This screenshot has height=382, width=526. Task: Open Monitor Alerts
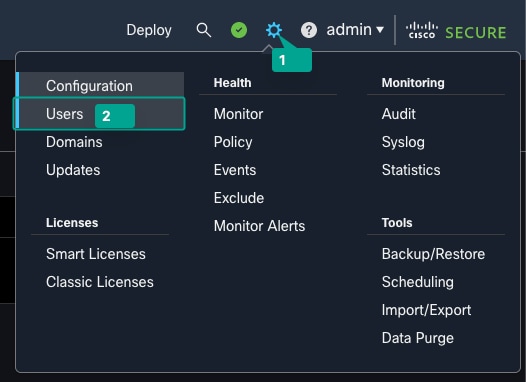point(260,226)
